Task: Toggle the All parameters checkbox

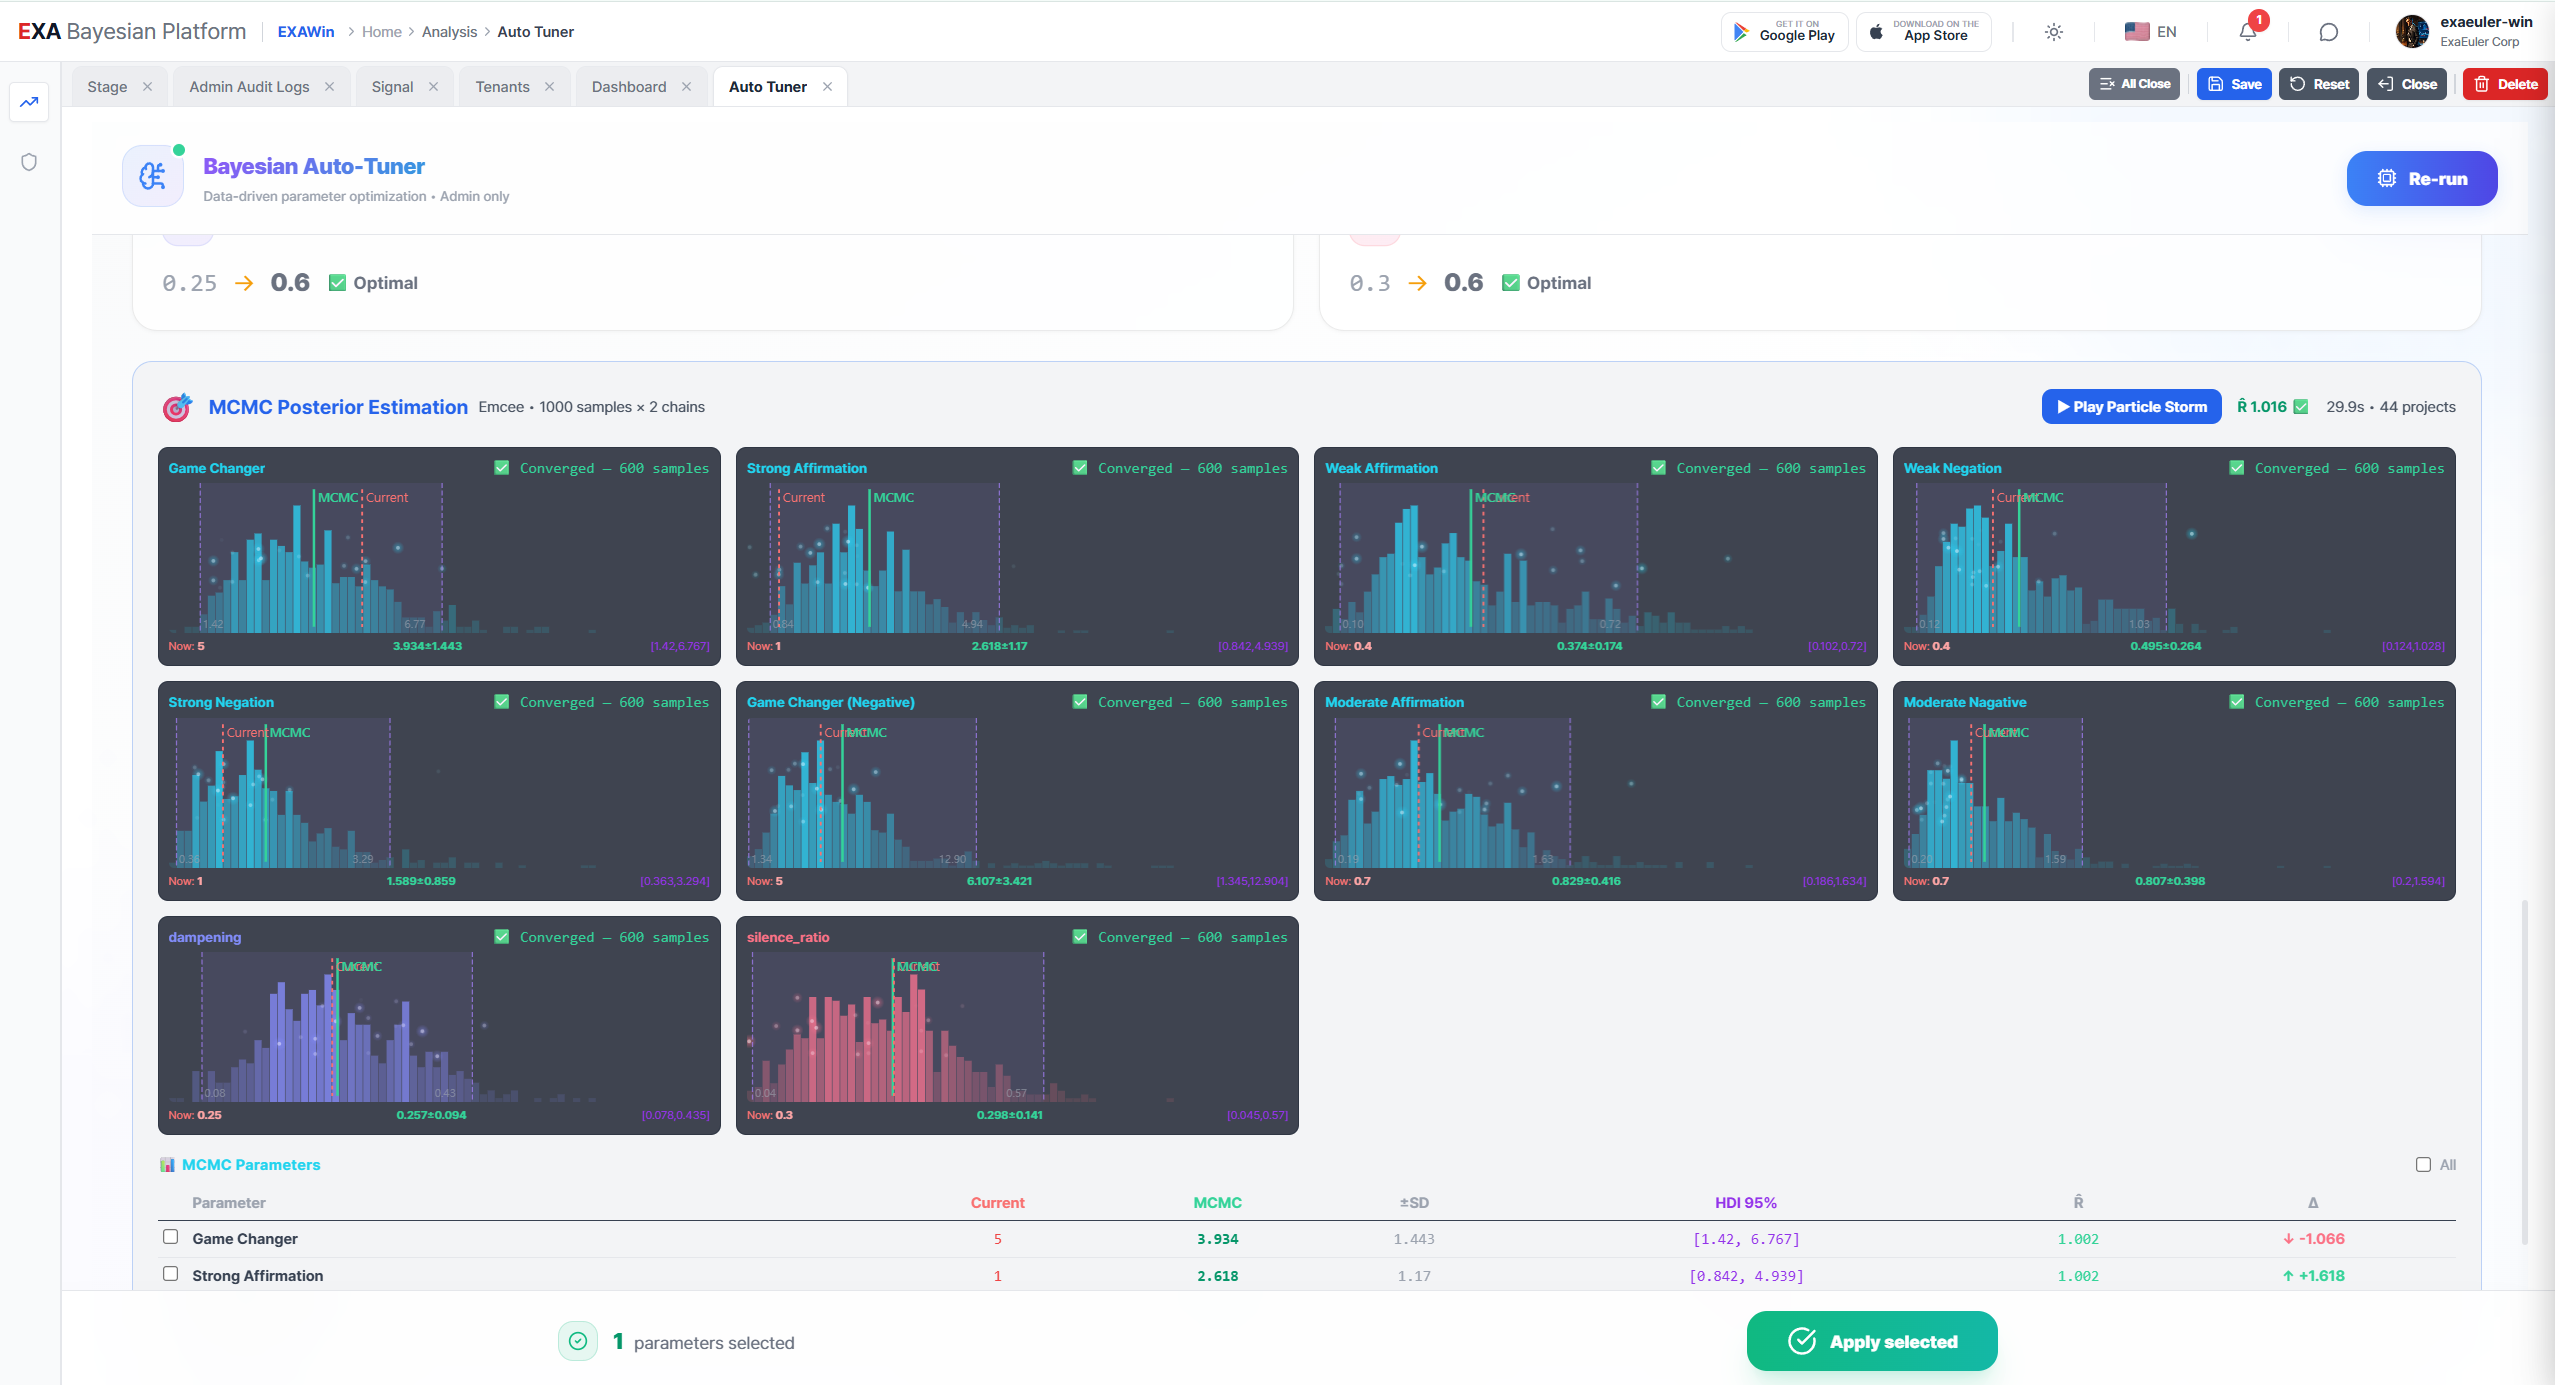Action: pos(2423,1164)
